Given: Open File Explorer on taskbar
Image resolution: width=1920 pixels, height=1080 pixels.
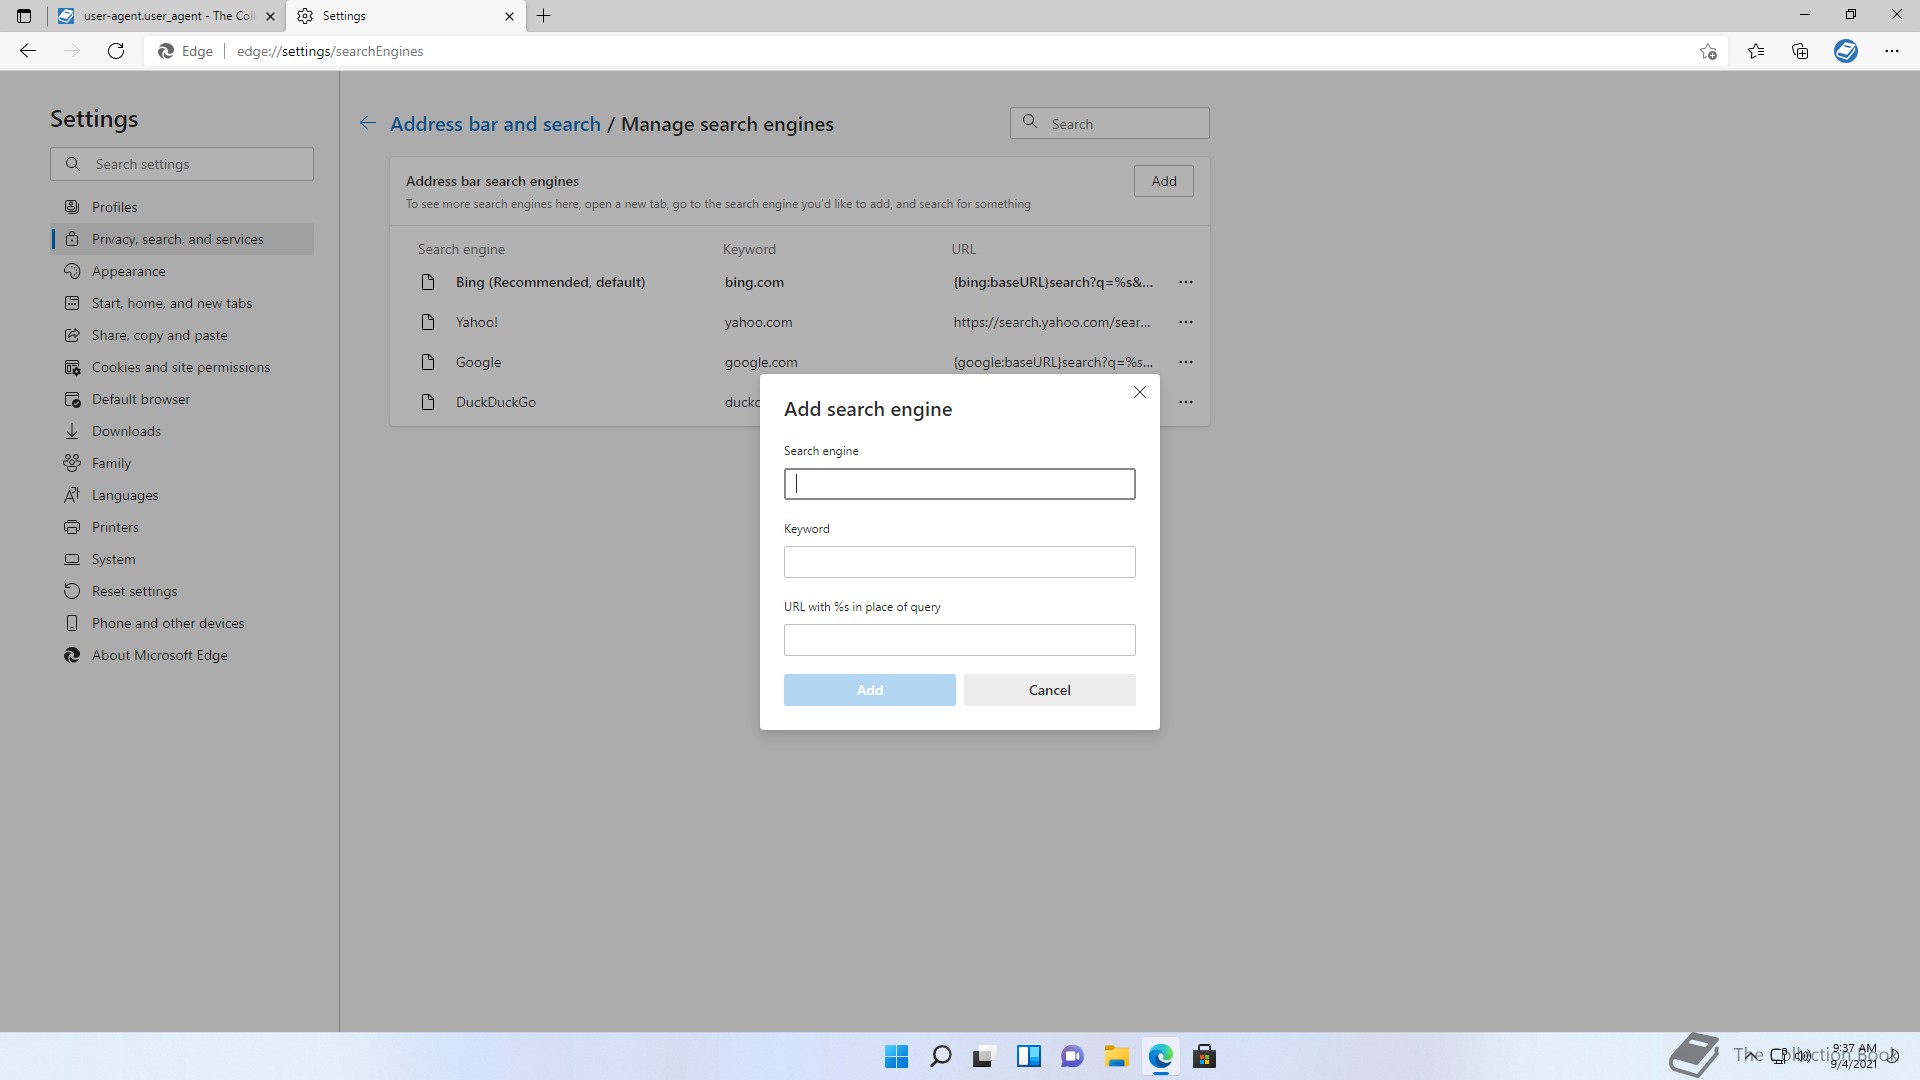Looking at the screenshot, I should [1116, 1056].
